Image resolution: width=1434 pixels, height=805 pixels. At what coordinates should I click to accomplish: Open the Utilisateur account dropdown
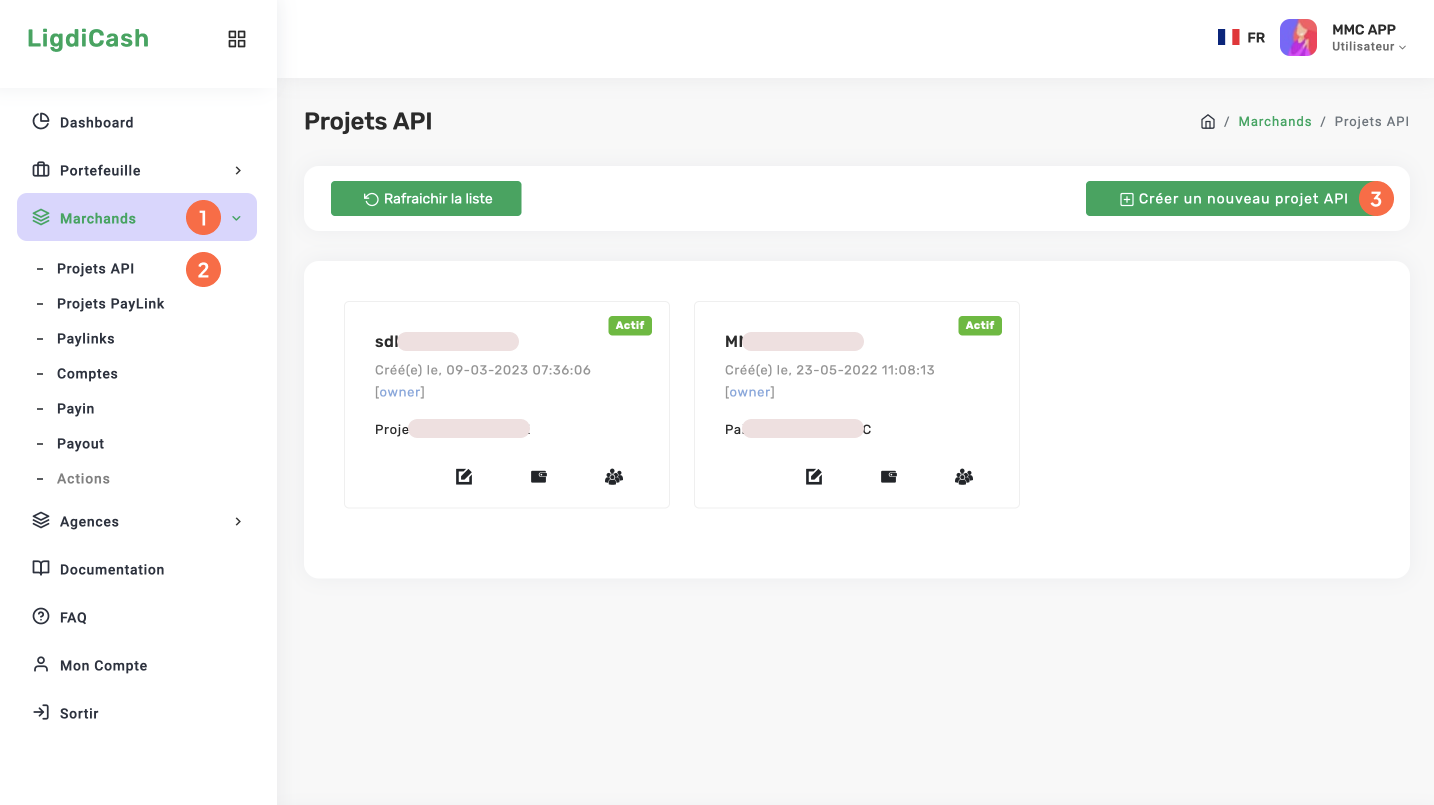click(x=1368, y=46)
